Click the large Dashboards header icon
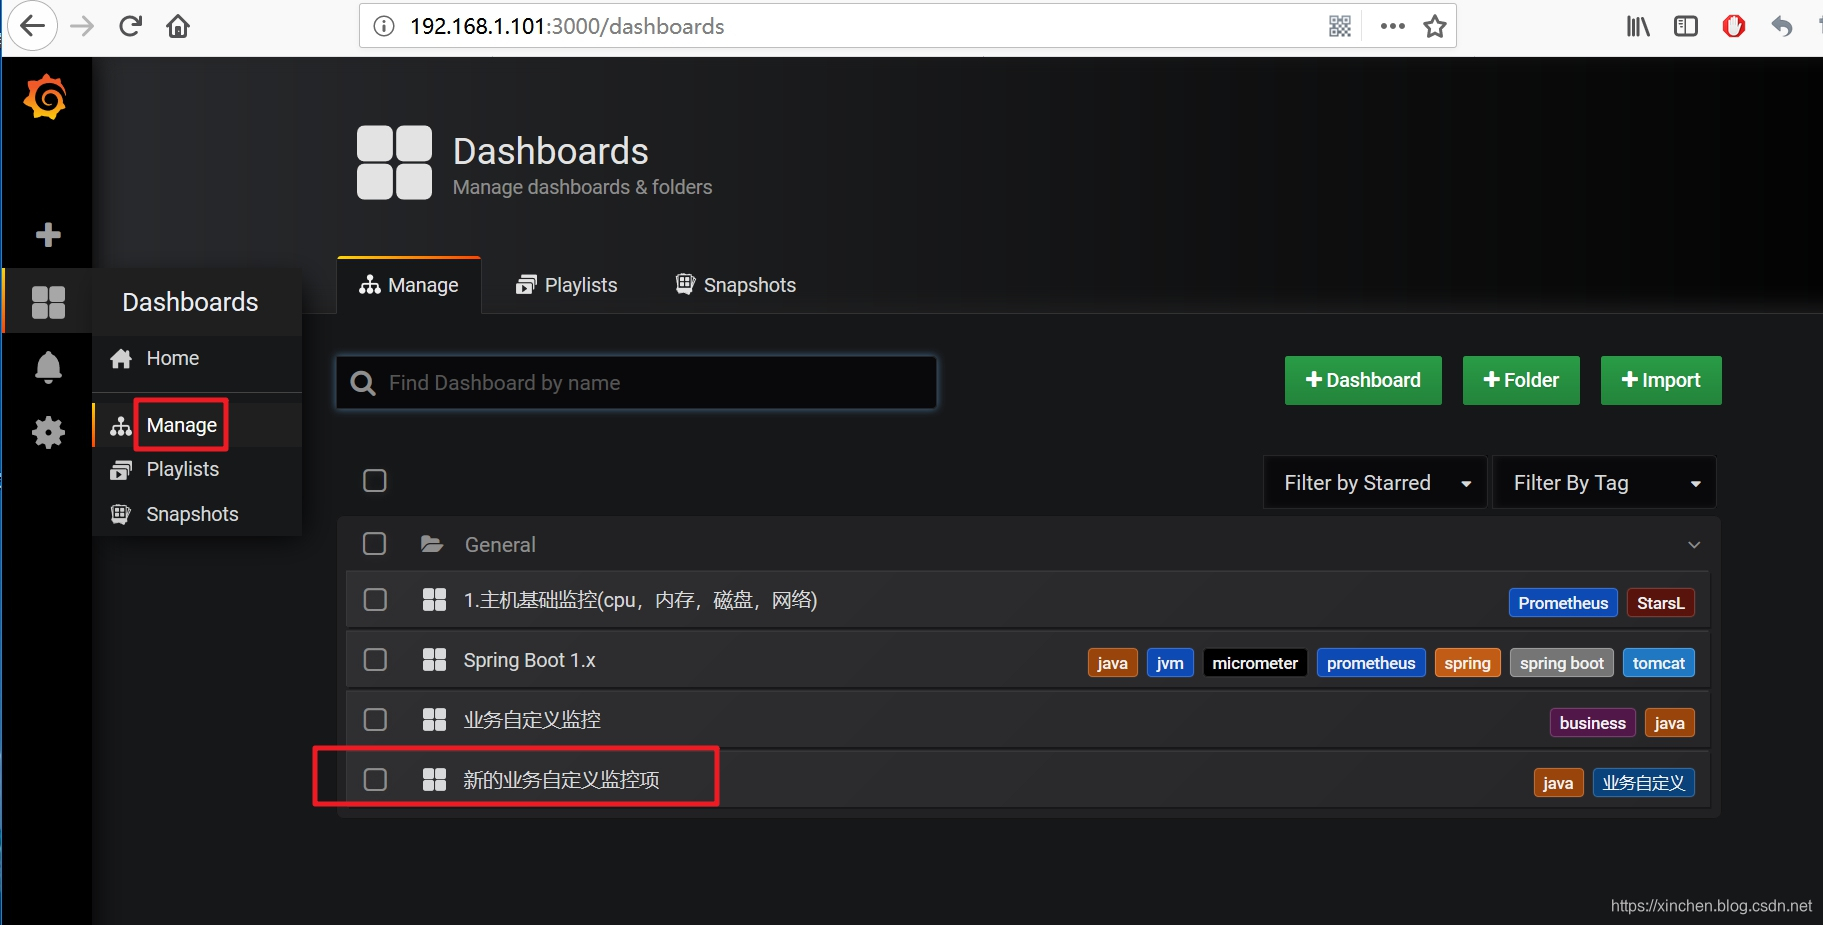 tap(395, 162)
